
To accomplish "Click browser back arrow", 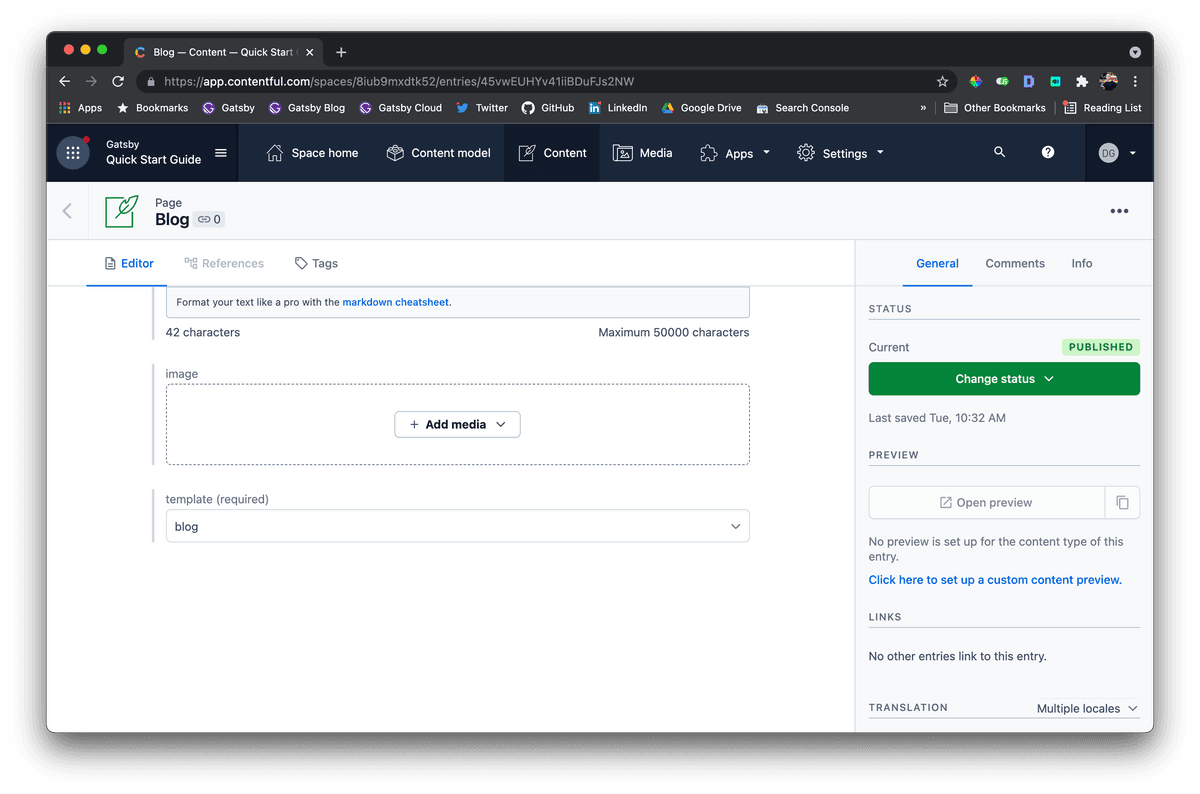I will tap(65, 81).
